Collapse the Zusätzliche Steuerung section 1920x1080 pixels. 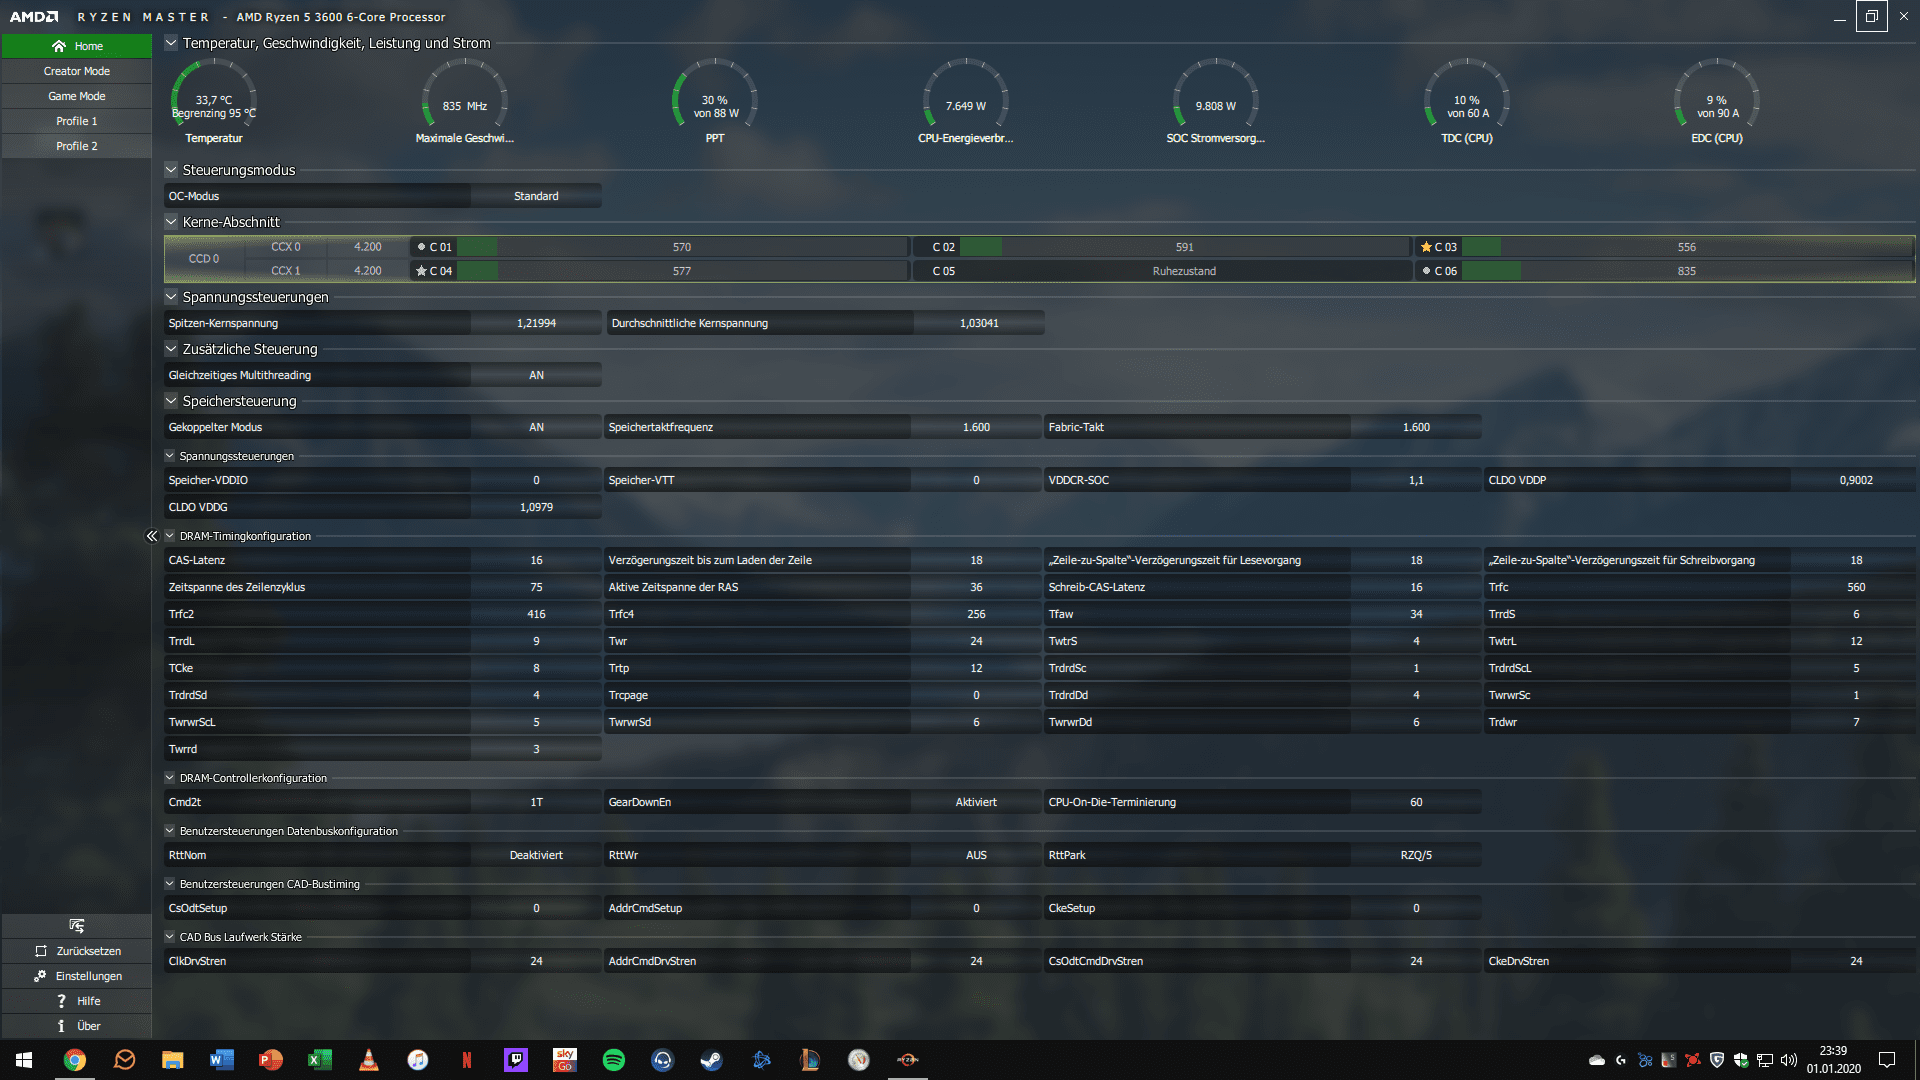click(171, 349)
